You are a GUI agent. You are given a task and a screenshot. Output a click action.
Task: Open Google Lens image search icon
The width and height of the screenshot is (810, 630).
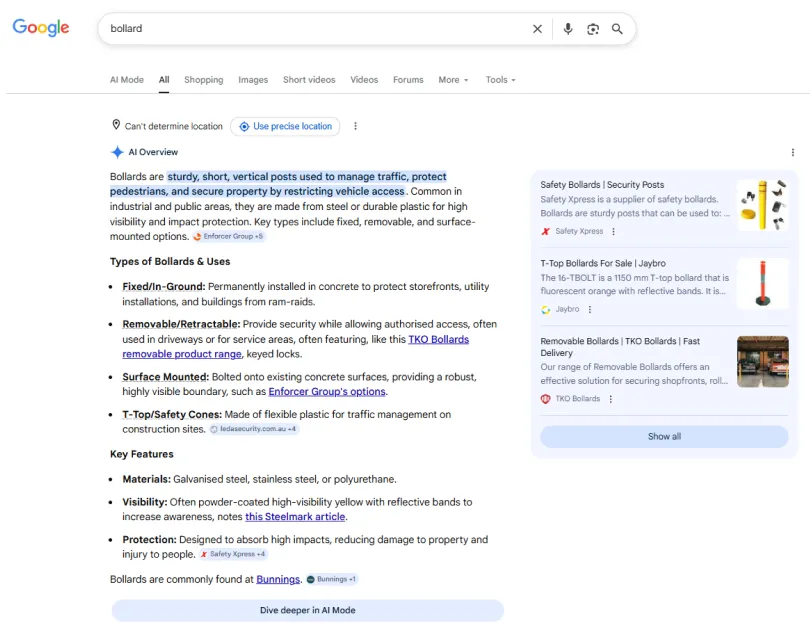pos(593,29)
